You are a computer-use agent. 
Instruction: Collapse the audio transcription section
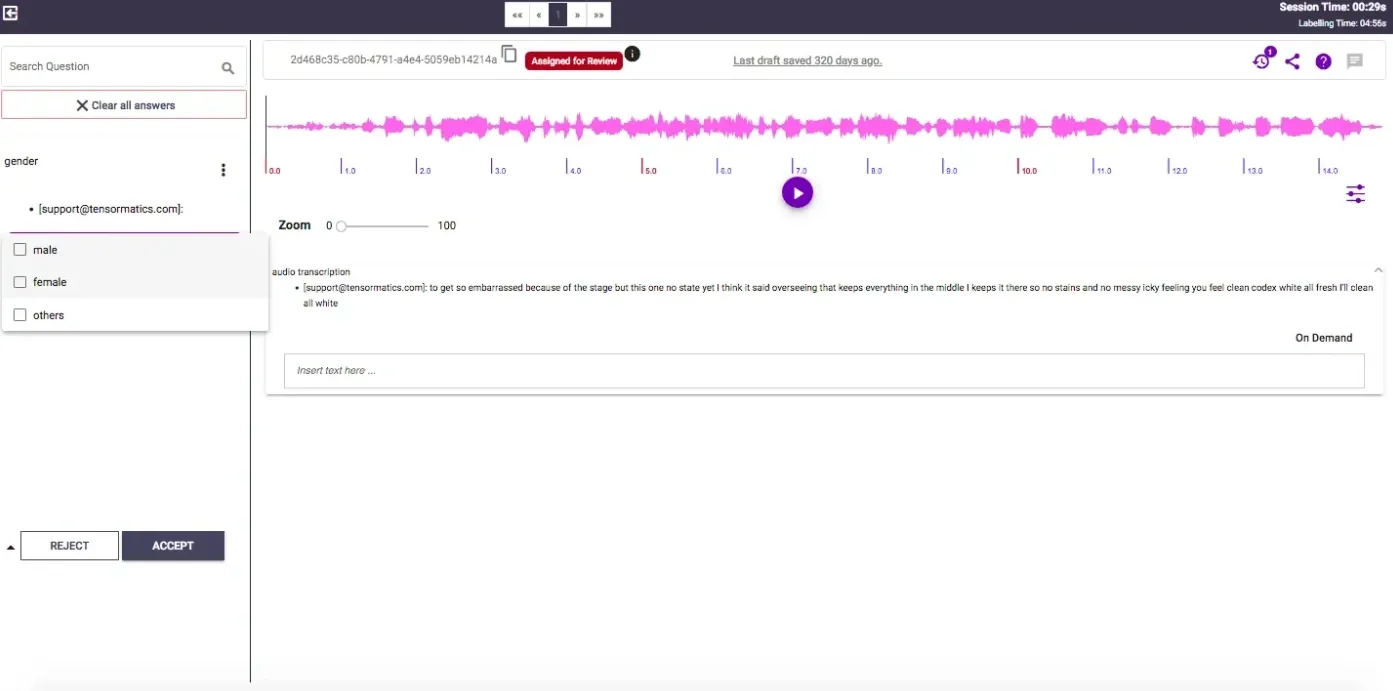click(x=1378, y=269)
